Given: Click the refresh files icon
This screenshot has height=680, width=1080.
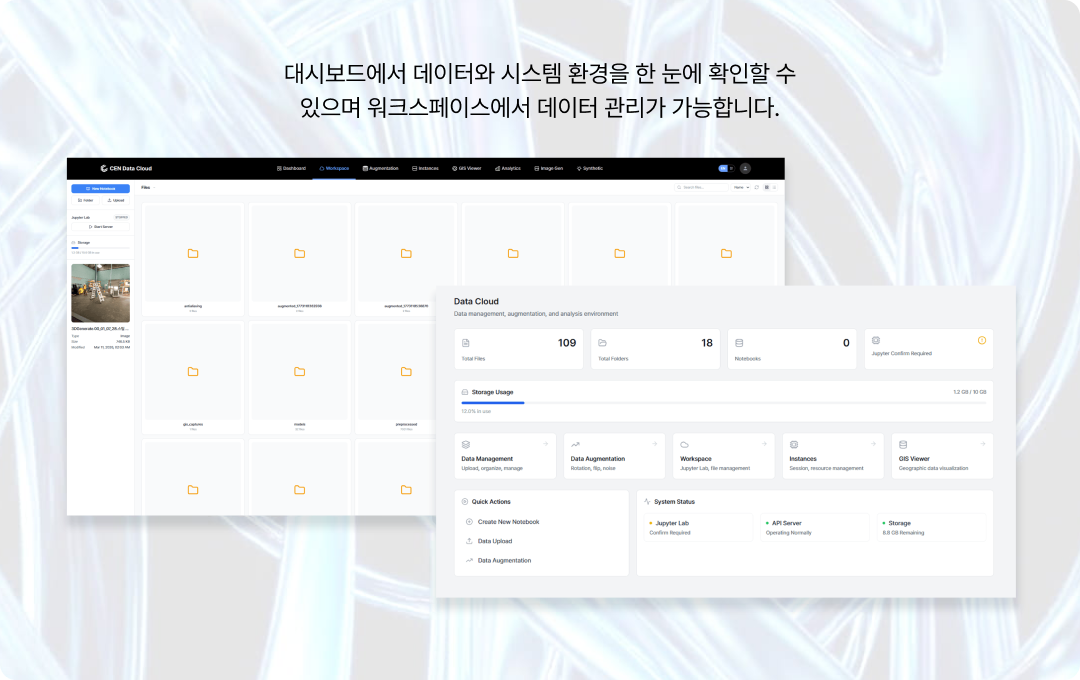Looking at the screenshot, I should (757, 187).
